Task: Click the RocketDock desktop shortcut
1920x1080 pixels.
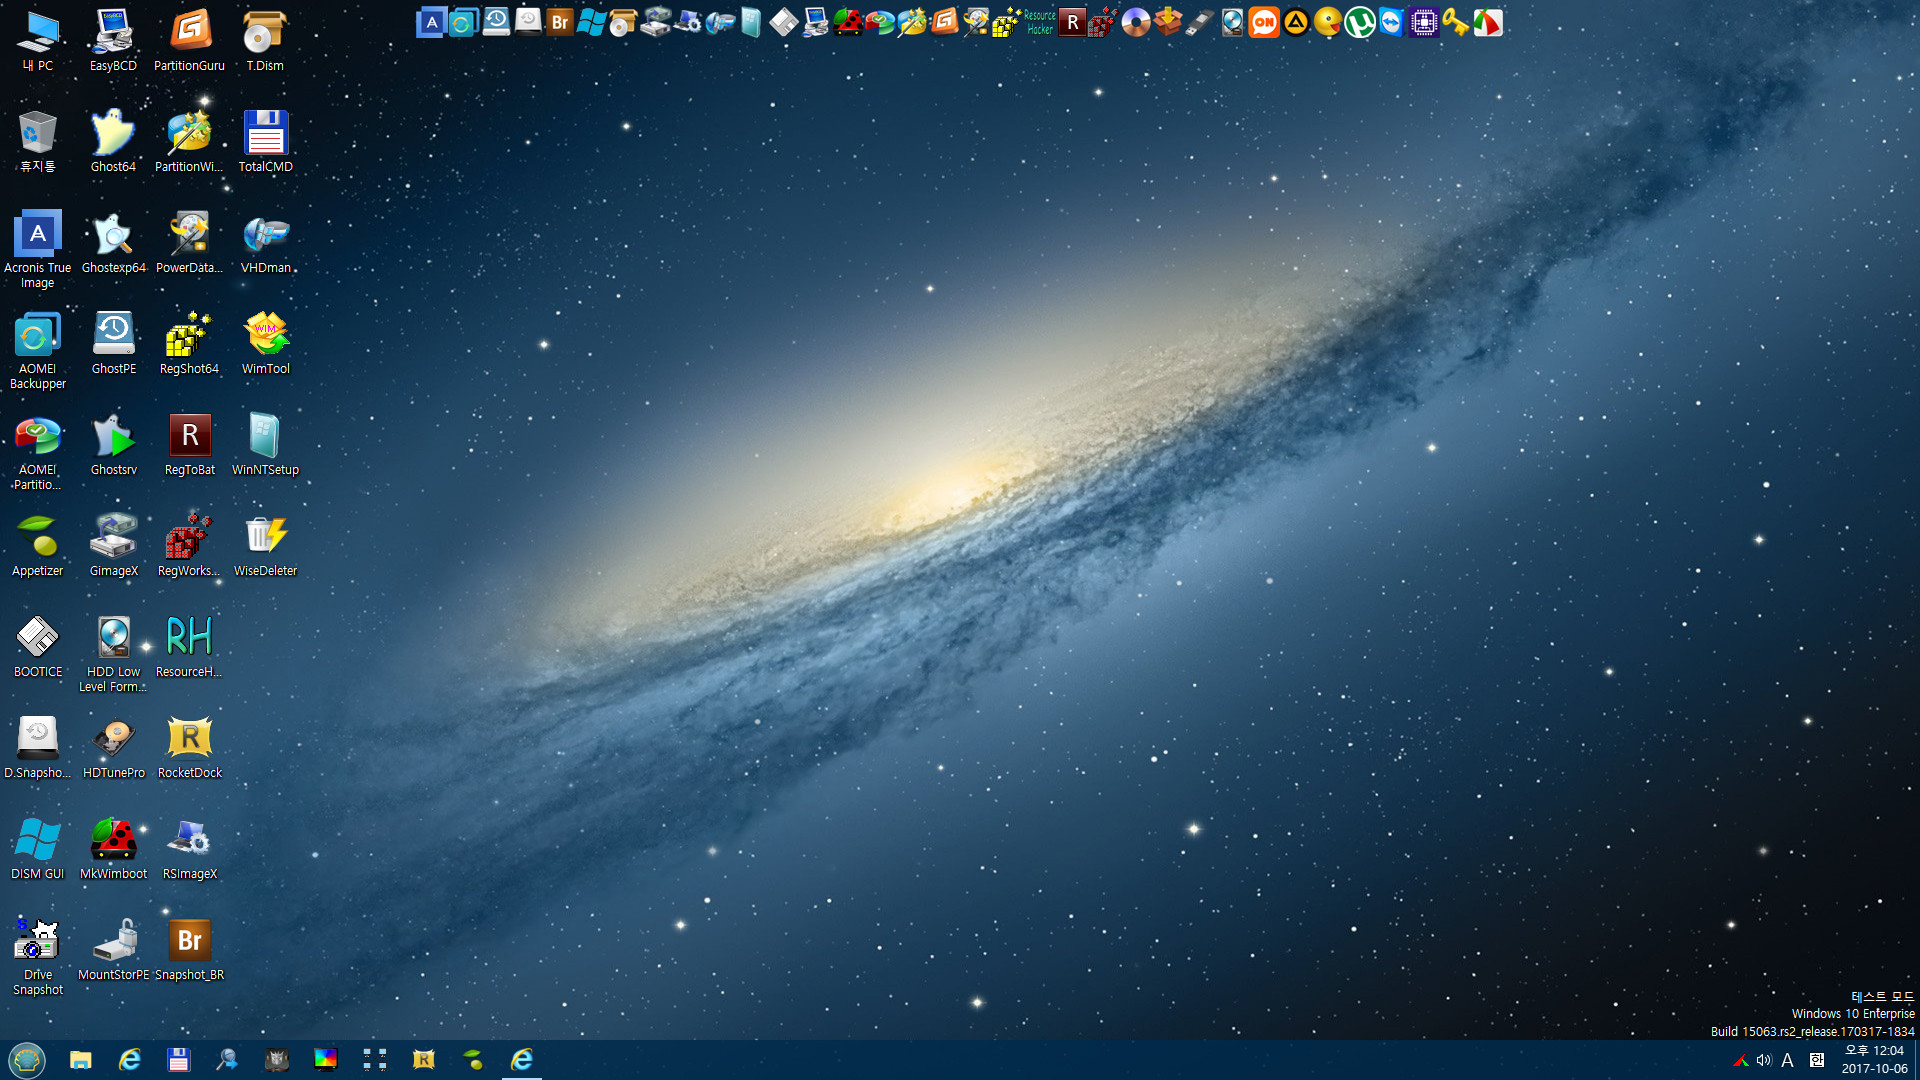Action: coord(189,748)
